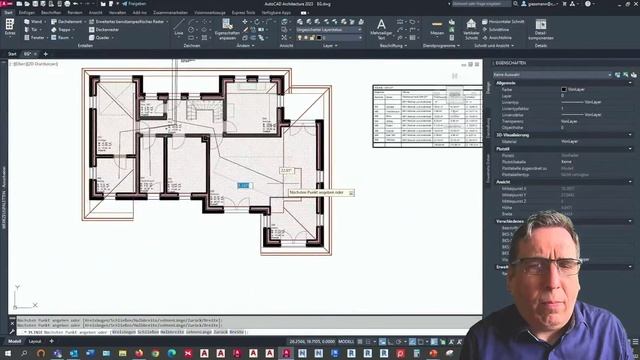This screenshot has height=360, width=640.
Task: Click the rectangle drawing tool
Action: click(x=191, y=38)
